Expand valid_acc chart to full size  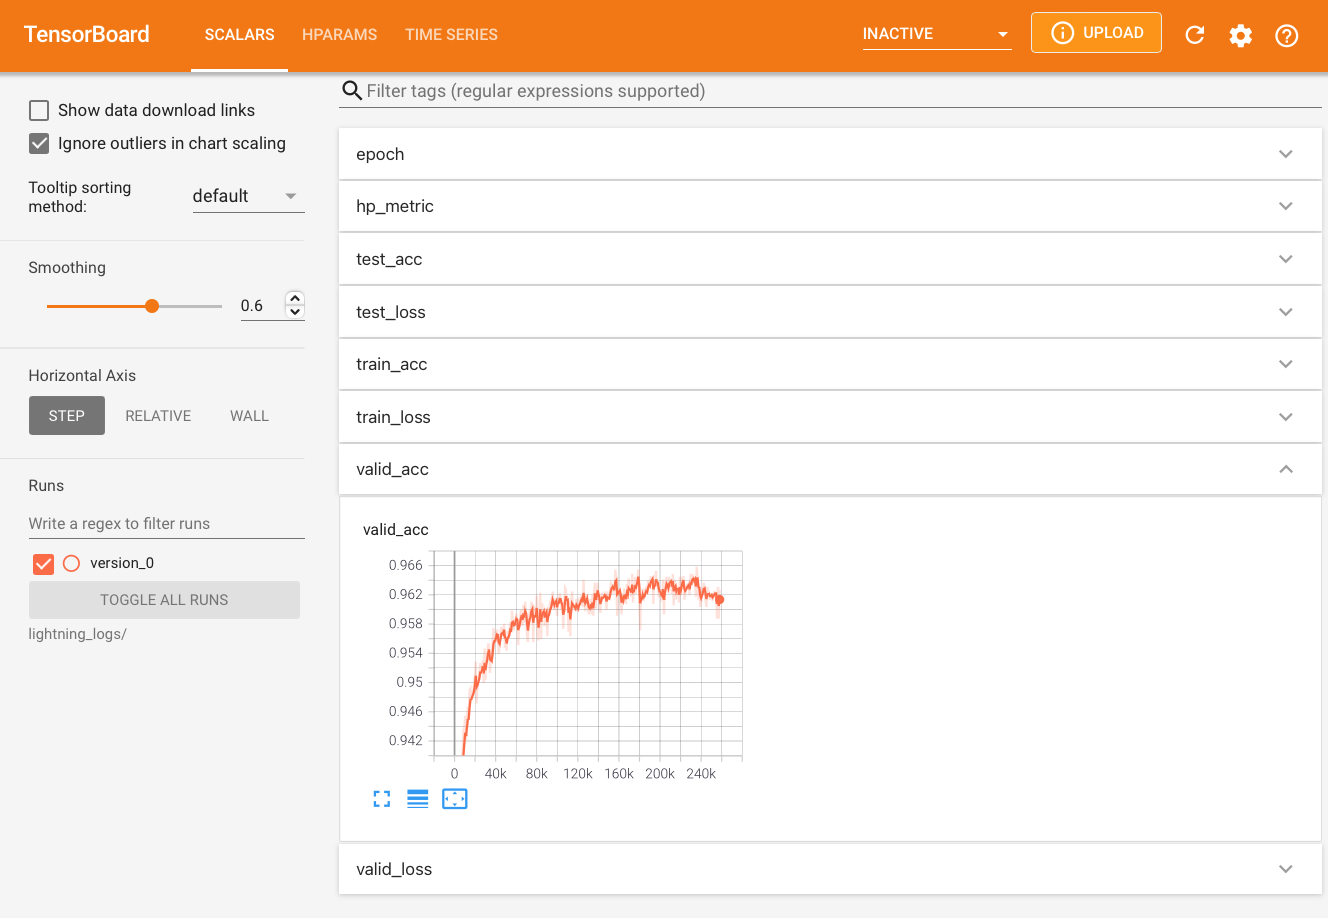point(382,799)
